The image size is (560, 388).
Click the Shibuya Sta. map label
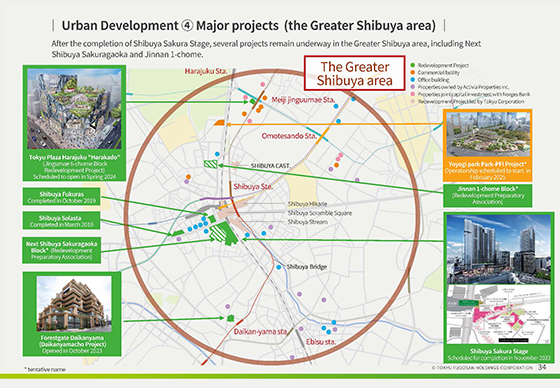point(253,187)
